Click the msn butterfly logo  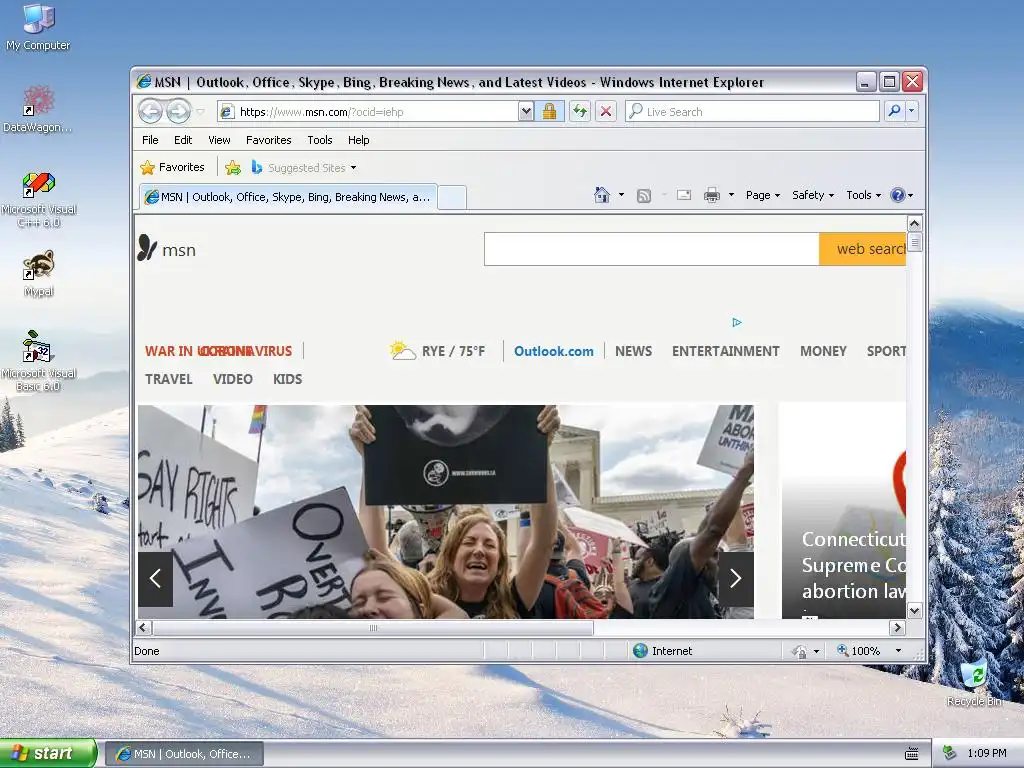tap(167, 249)
